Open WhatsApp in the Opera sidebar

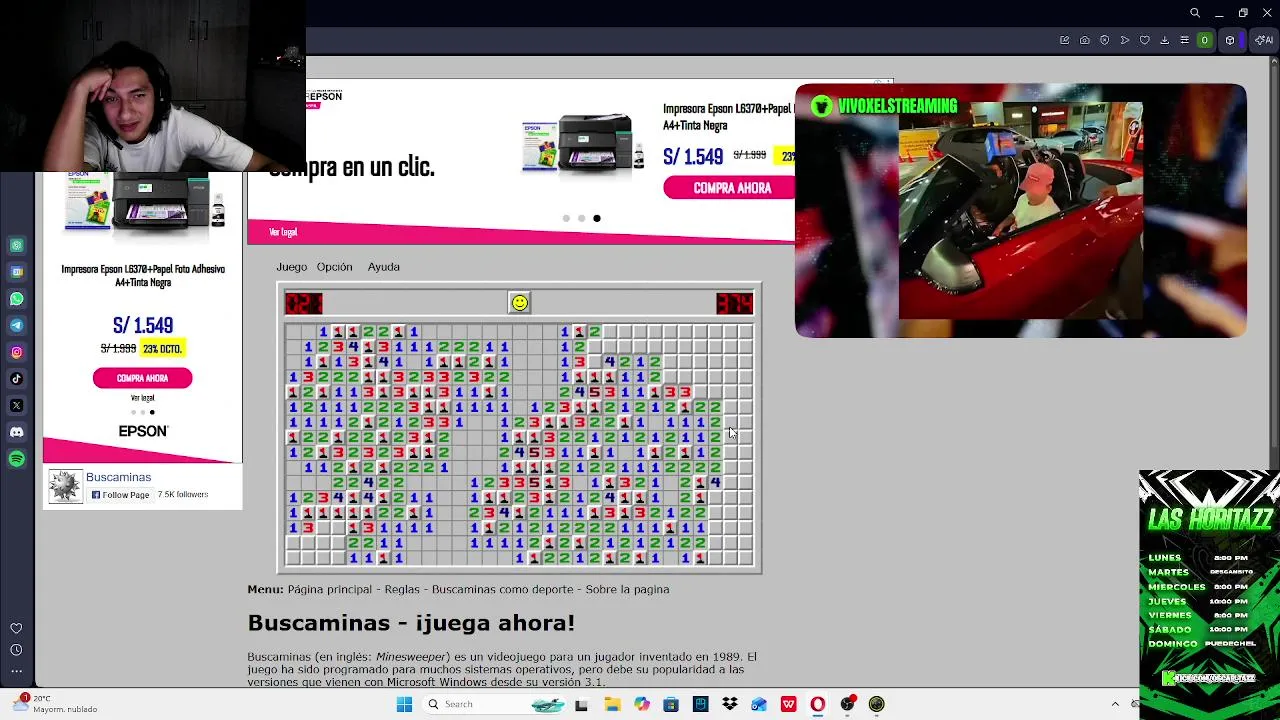pos(16,298)
